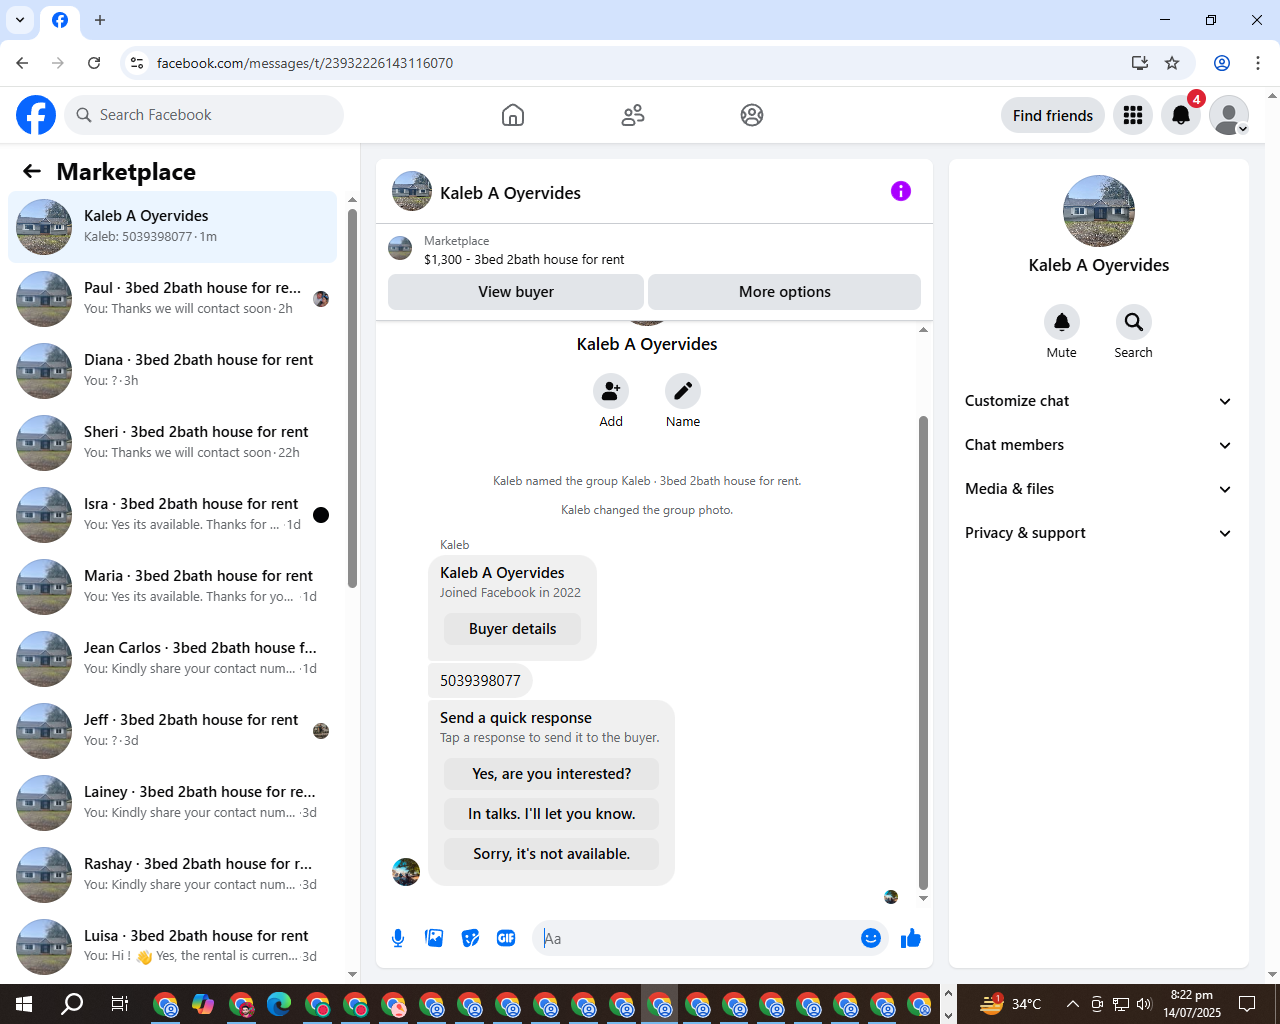Screen dimensions: 1280x1024
Task: Choose a sticker icon
Action: point(470,938)
